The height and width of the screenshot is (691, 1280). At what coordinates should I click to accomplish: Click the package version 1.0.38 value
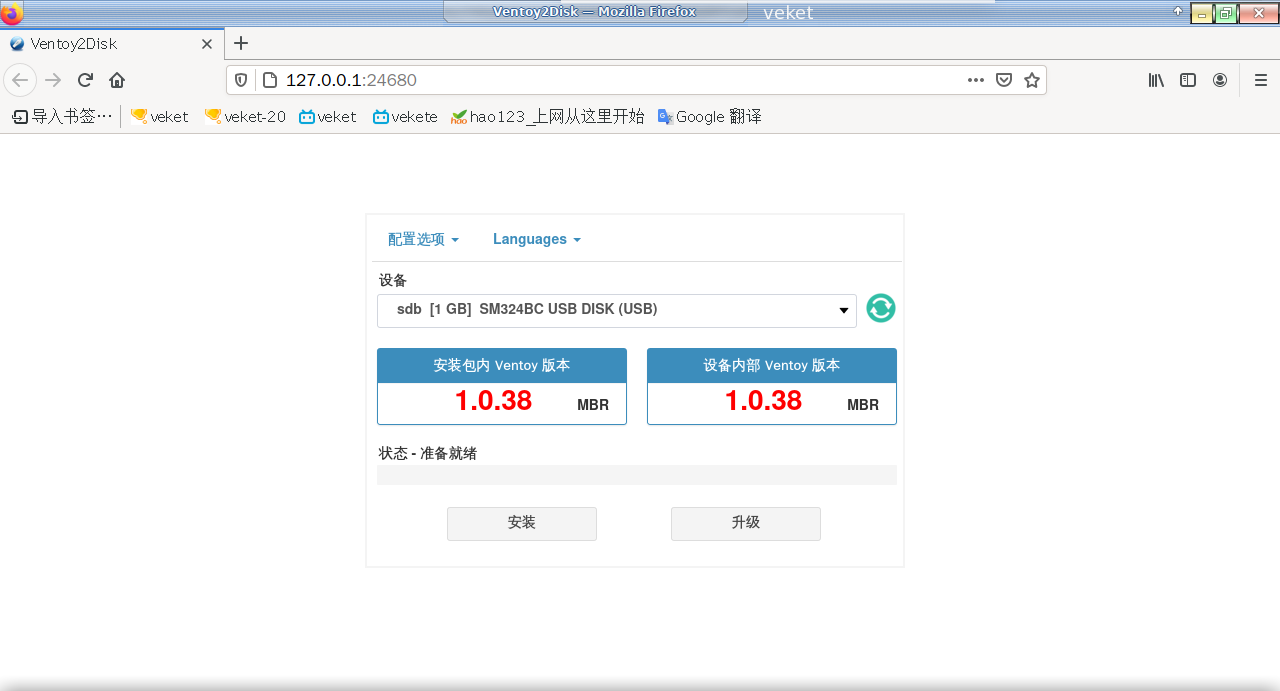pos(493,401)
